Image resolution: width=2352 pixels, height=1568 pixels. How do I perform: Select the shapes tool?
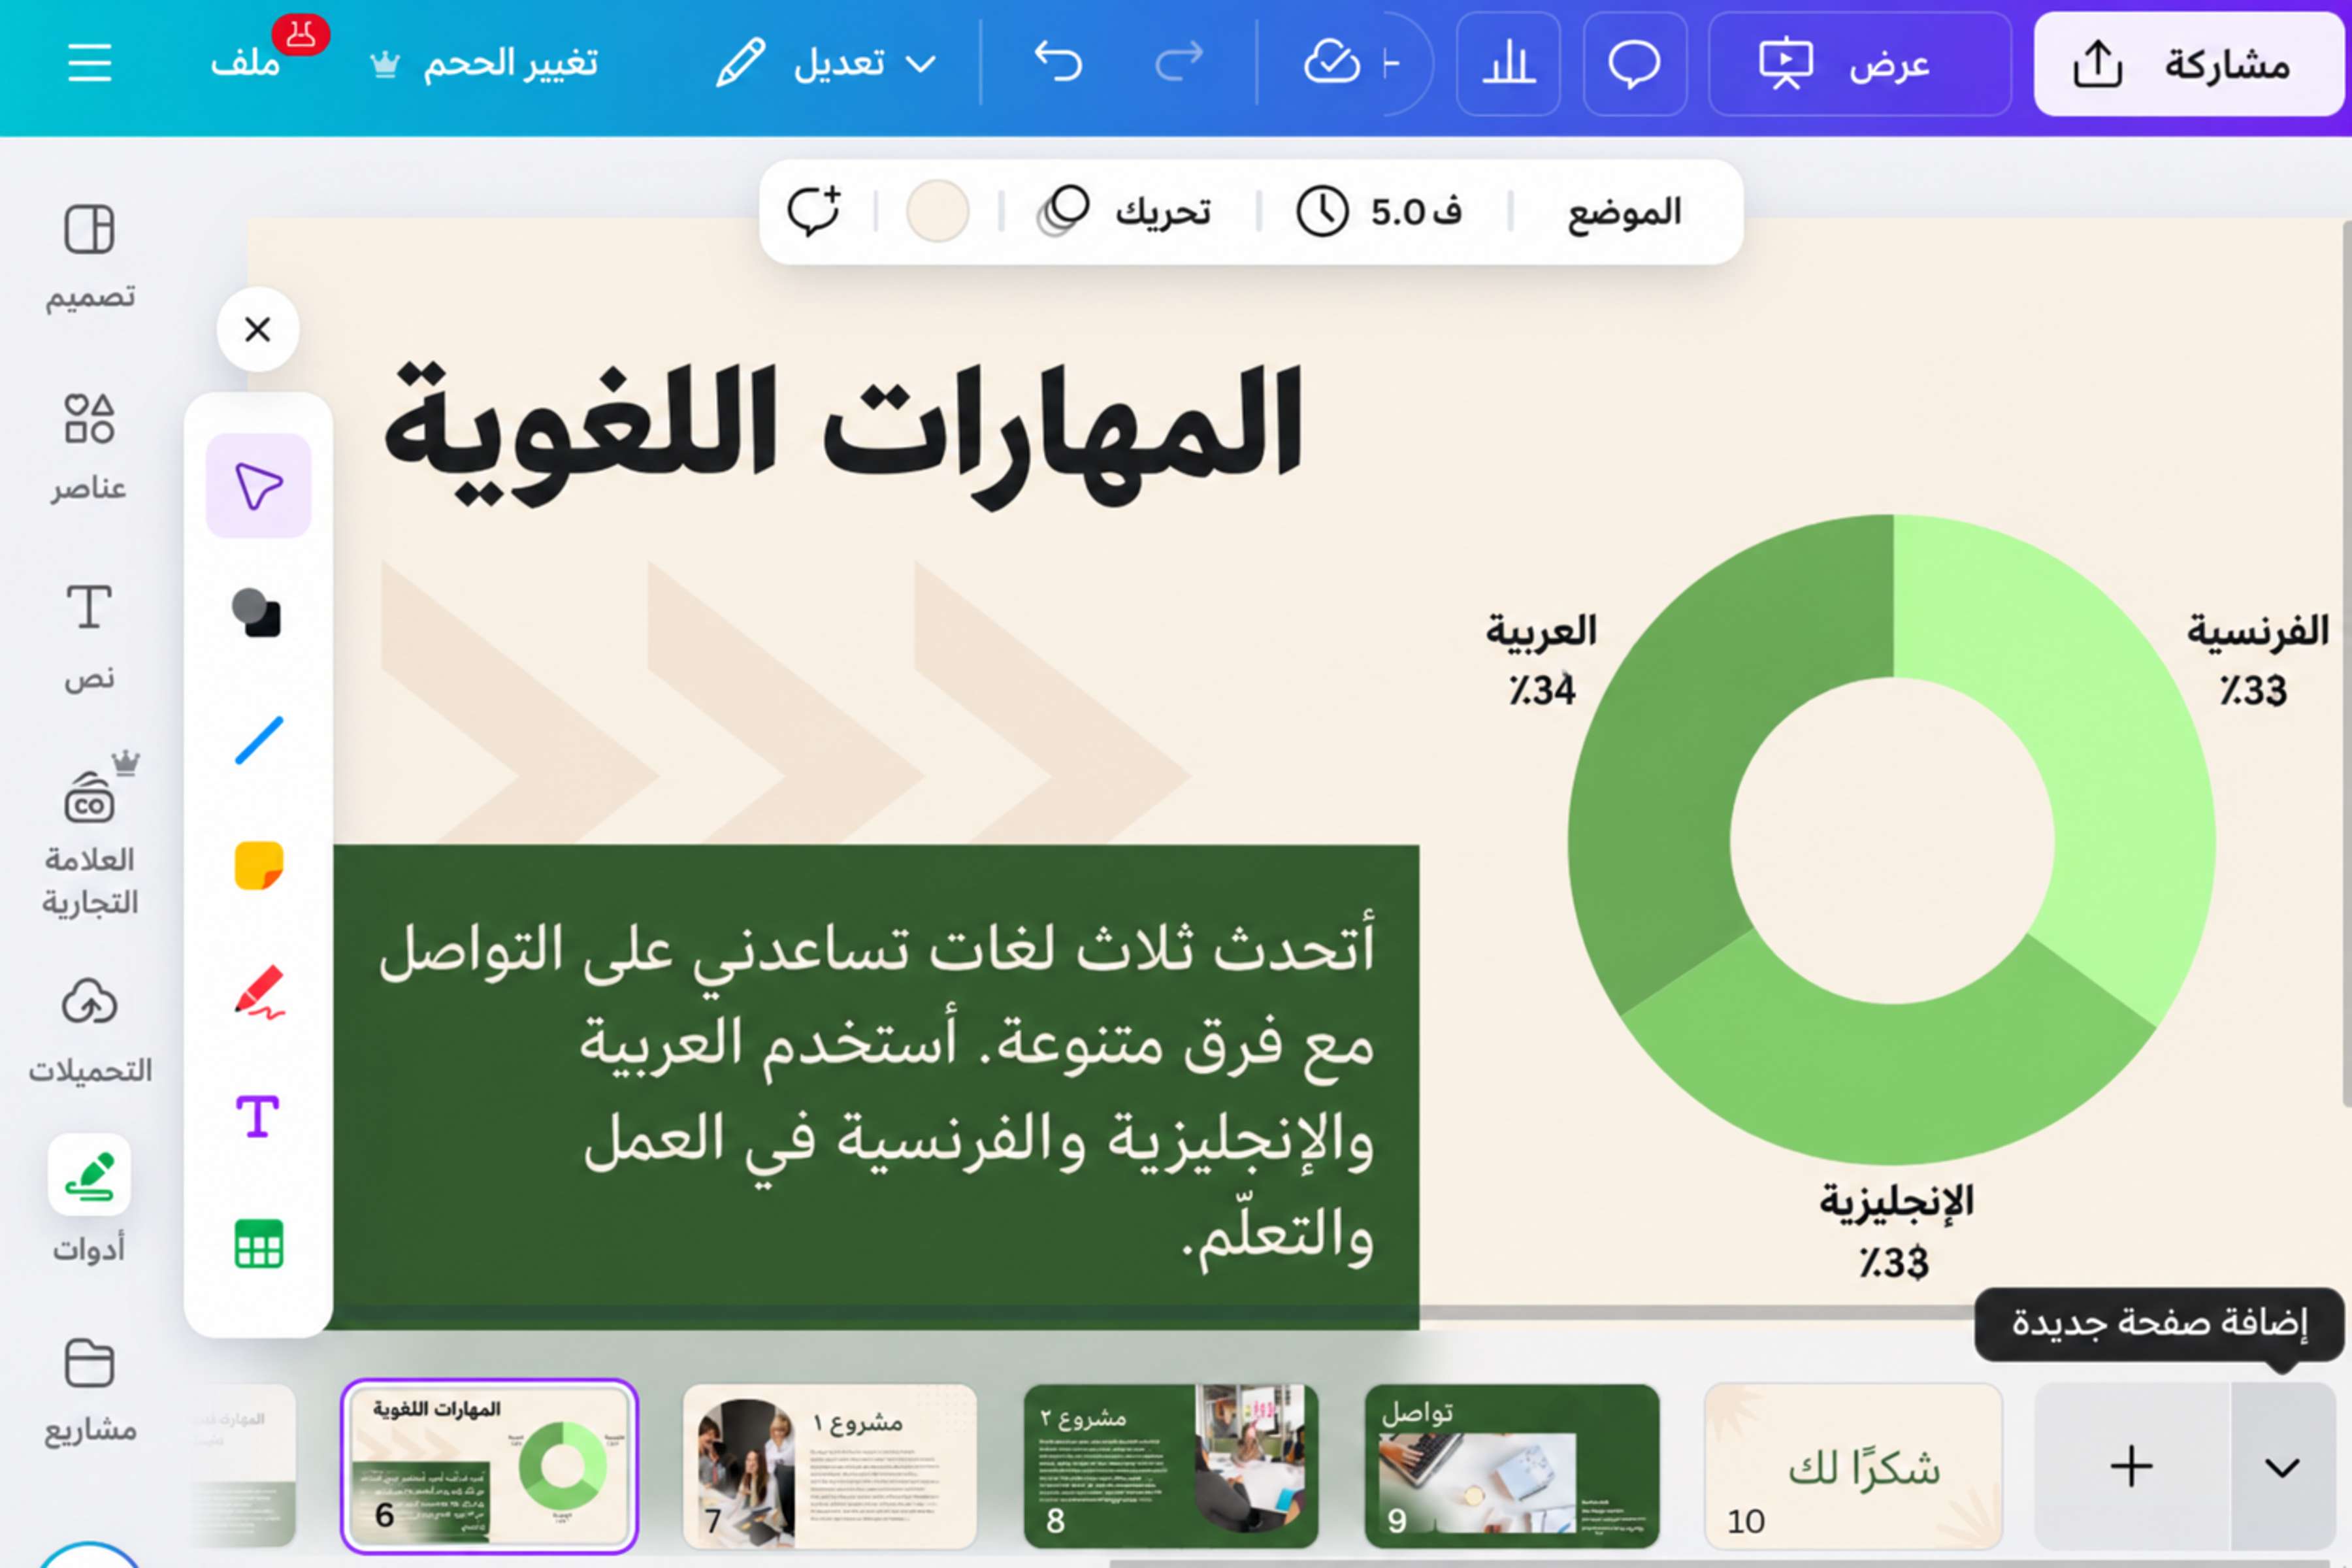point(258,612)
